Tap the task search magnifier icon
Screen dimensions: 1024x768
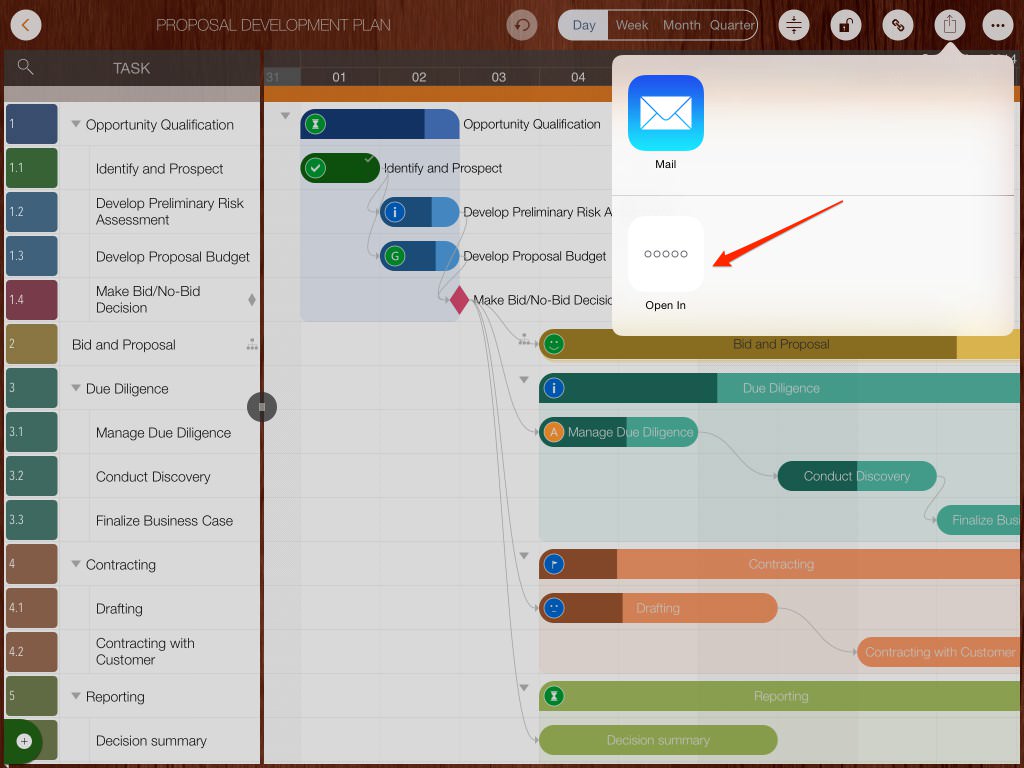click(26, 67)
